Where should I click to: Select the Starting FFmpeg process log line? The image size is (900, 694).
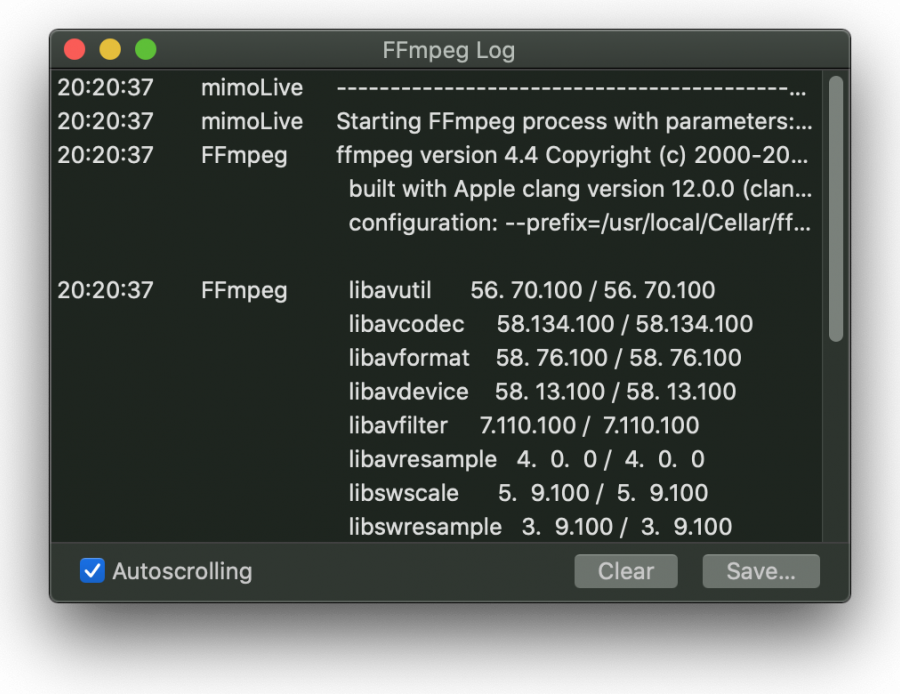[436, 121]
